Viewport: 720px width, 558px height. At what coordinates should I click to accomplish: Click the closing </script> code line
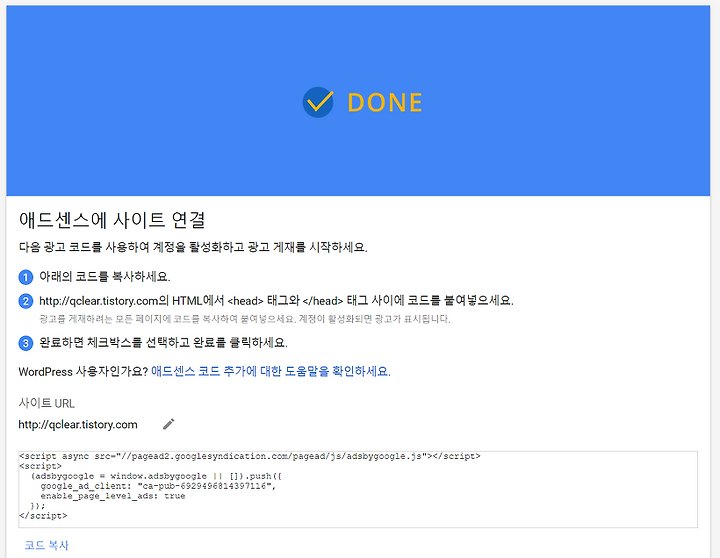coord(43,516)
